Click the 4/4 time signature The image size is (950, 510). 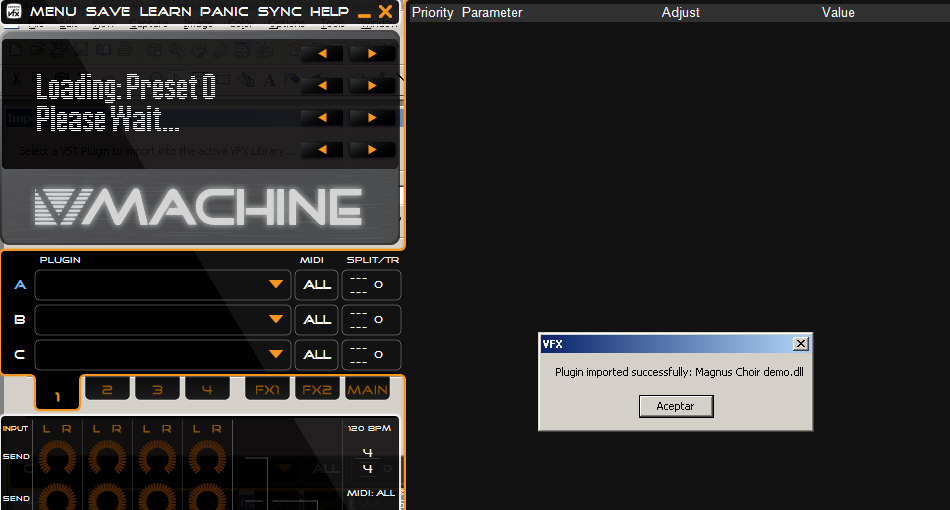coord(368,461)
